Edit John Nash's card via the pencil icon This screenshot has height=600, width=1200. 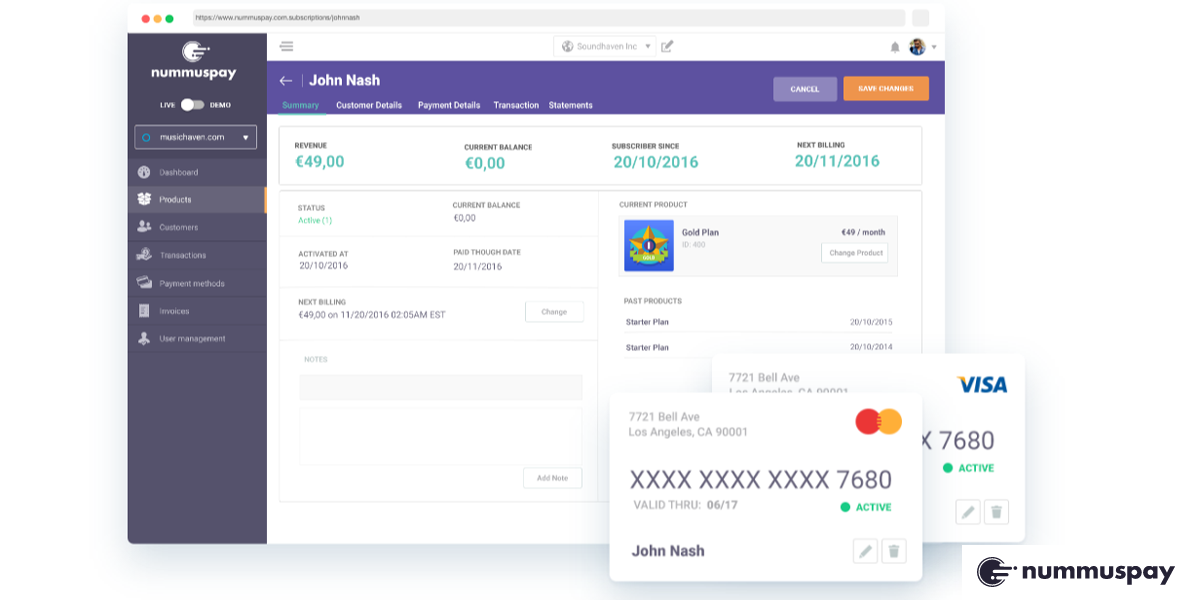tap(865, 550)
